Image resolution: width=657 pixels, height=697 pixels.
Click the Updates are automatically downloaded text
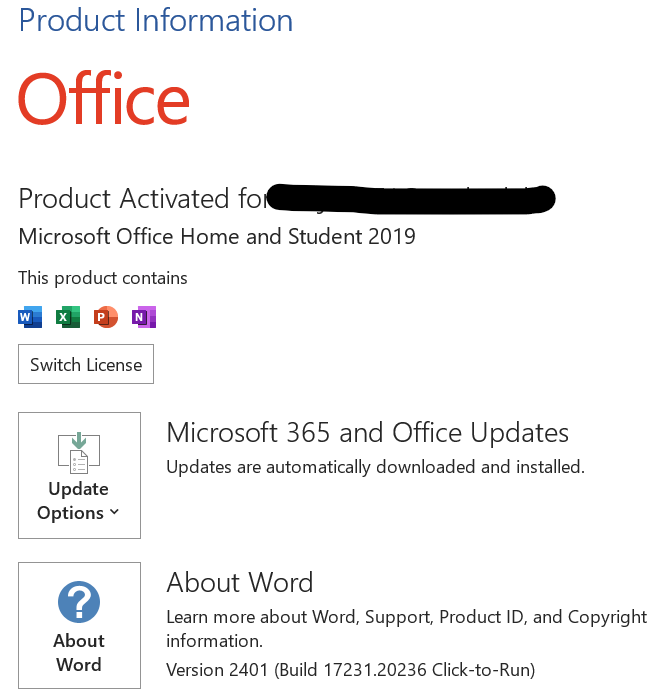pyautogui.click(x=376, y=467)
